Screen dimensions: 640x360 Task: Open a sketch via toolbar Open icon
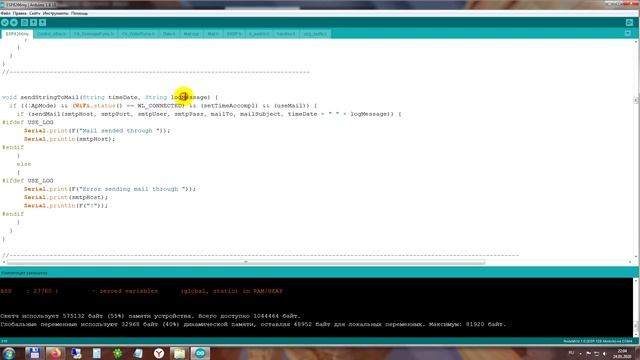point(33,22)
